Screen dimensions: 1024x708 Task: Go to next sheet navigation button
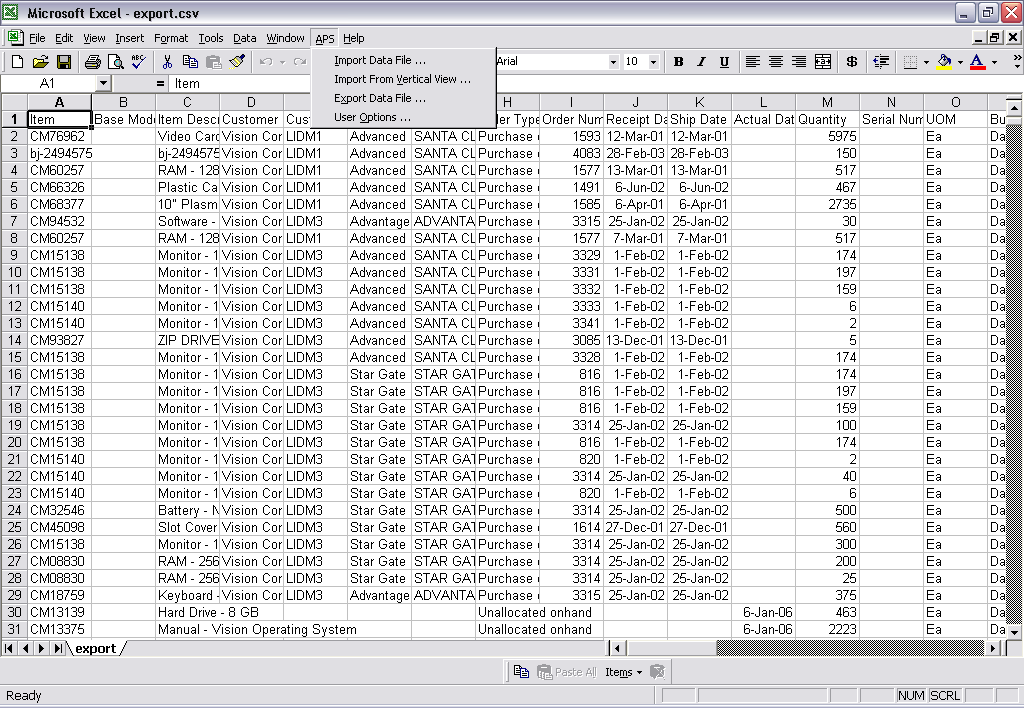(42, 648)
